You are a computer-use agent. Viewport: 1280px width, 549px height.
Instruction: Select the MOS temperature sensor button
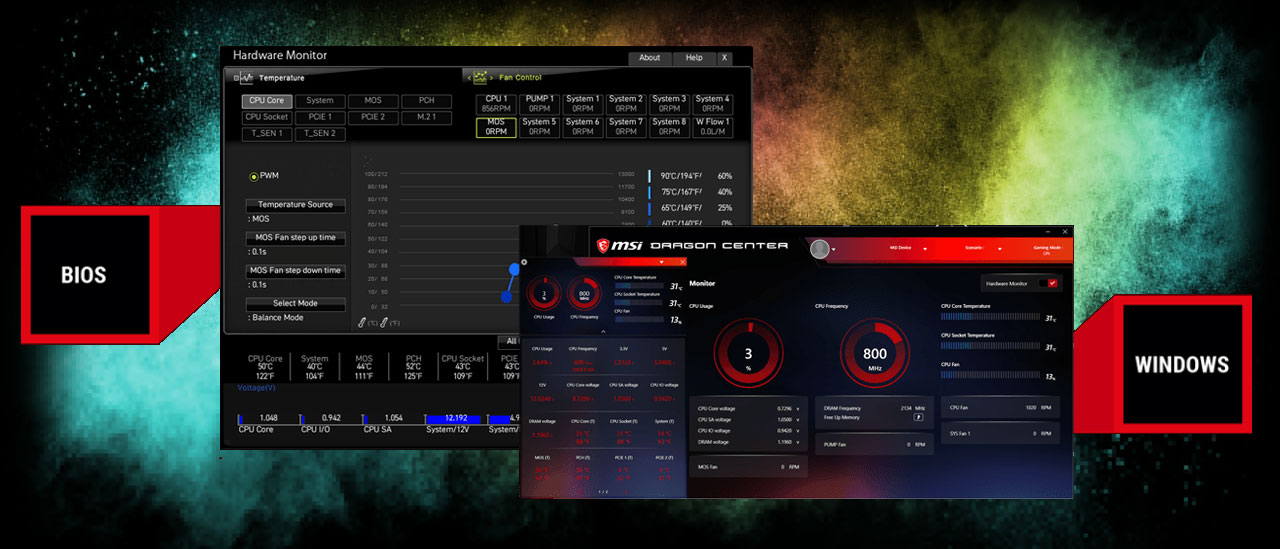pyautogui.click(x=373, y=101)
